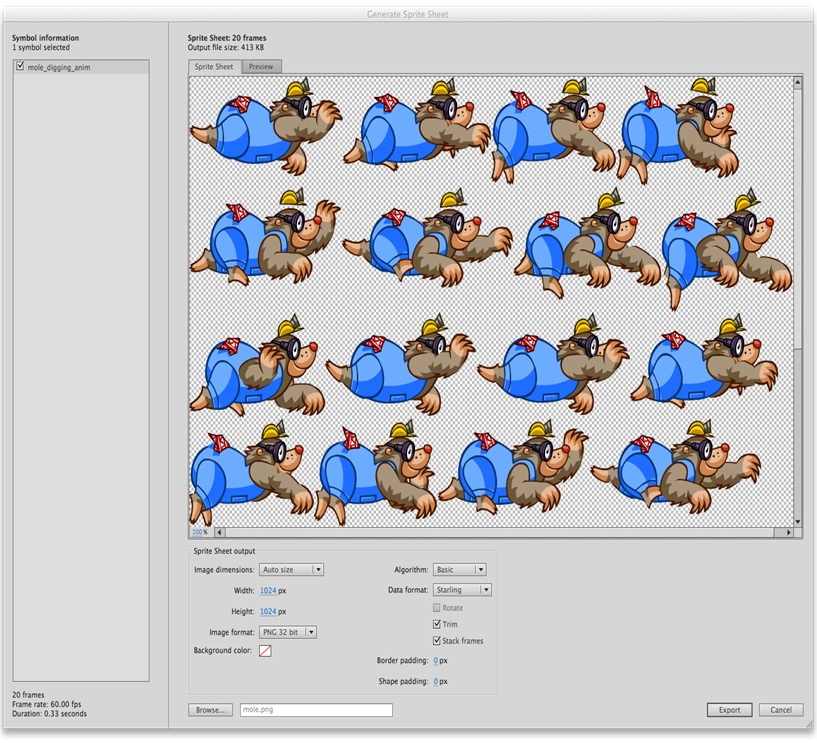The width and height of the screenshot is (817, 743).
Task: Switch to the Preview tab
Action: click(x=261, y=67)
